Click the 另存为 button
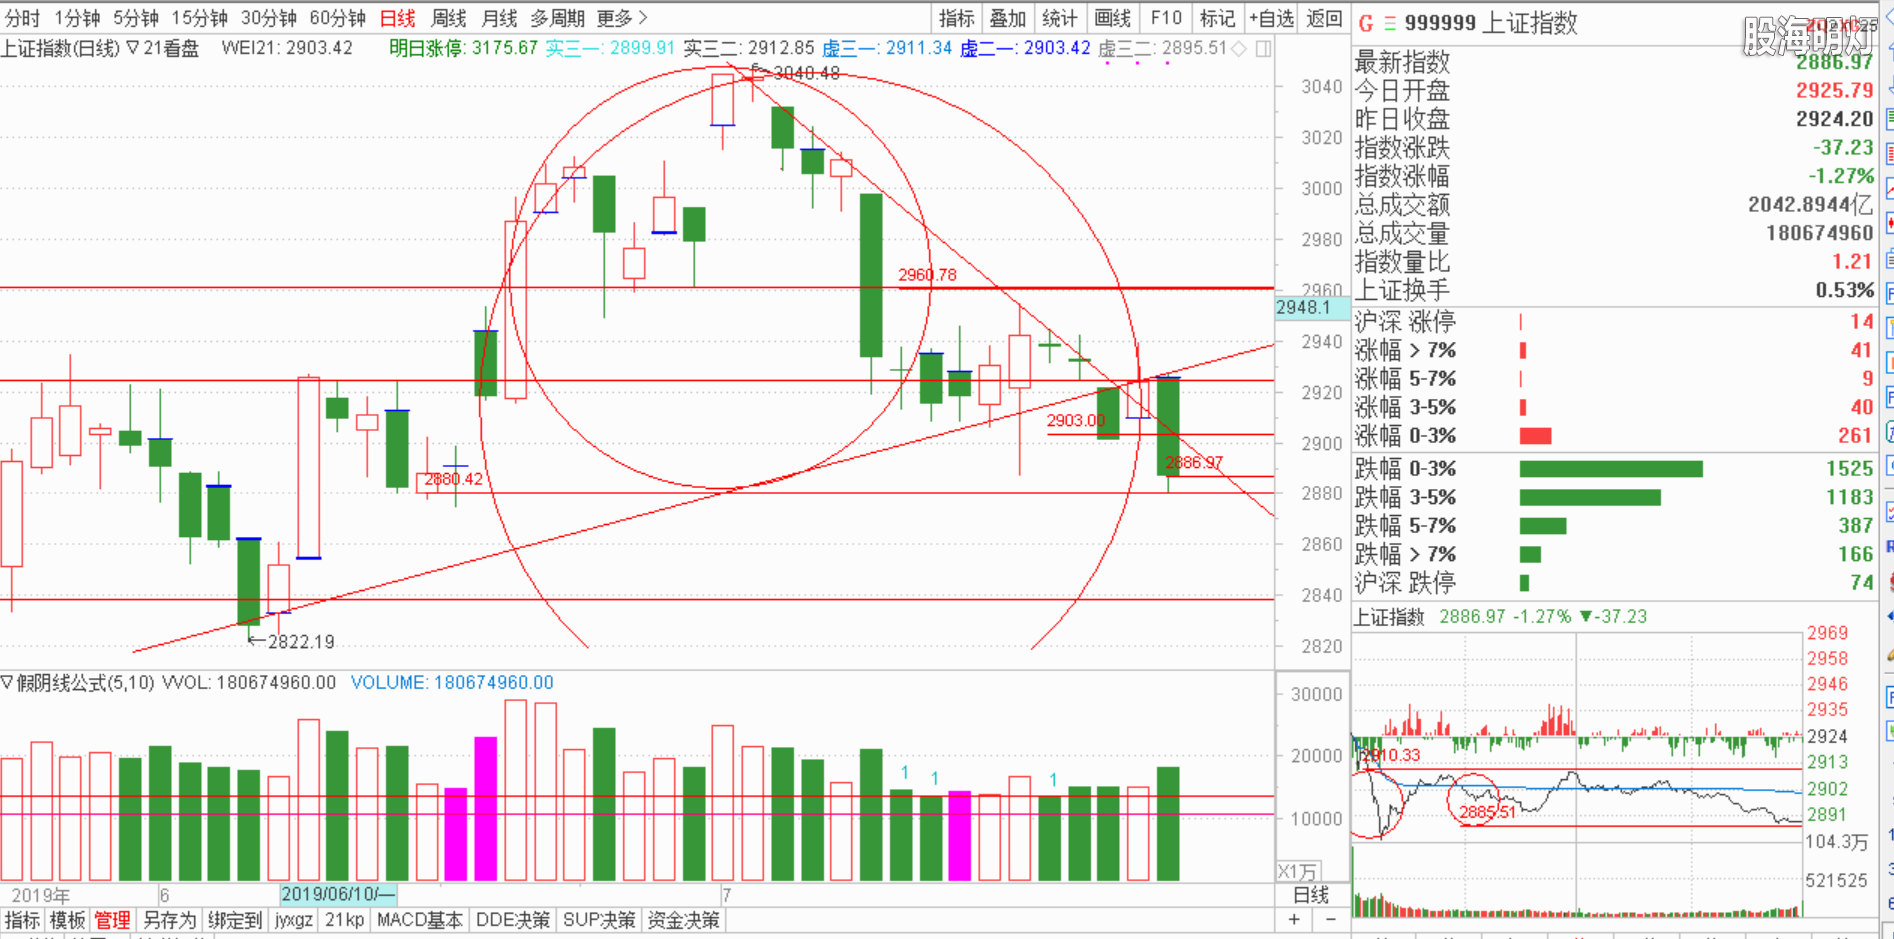This screenshot has width=1894, height=939. (x=169, y=920)
